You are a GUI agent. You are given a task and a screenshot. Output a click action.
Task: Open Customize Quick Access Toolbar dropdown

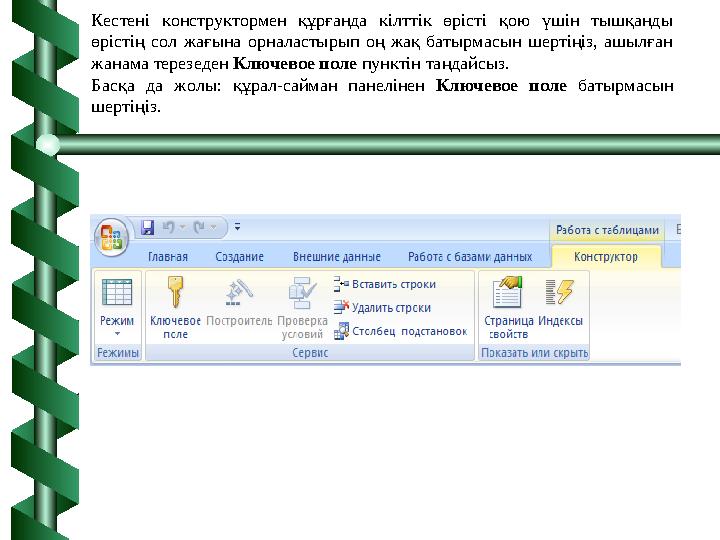pyautogui.click(x=237, y=226)
